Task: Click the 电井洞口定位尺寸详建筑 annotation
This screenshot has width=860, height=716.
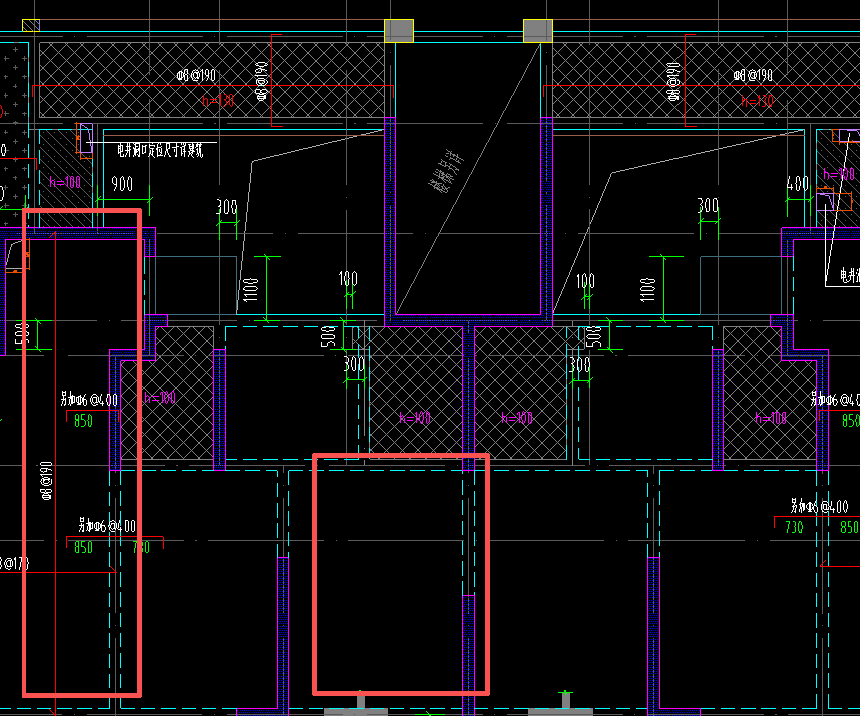Action: tap(160, 151)
